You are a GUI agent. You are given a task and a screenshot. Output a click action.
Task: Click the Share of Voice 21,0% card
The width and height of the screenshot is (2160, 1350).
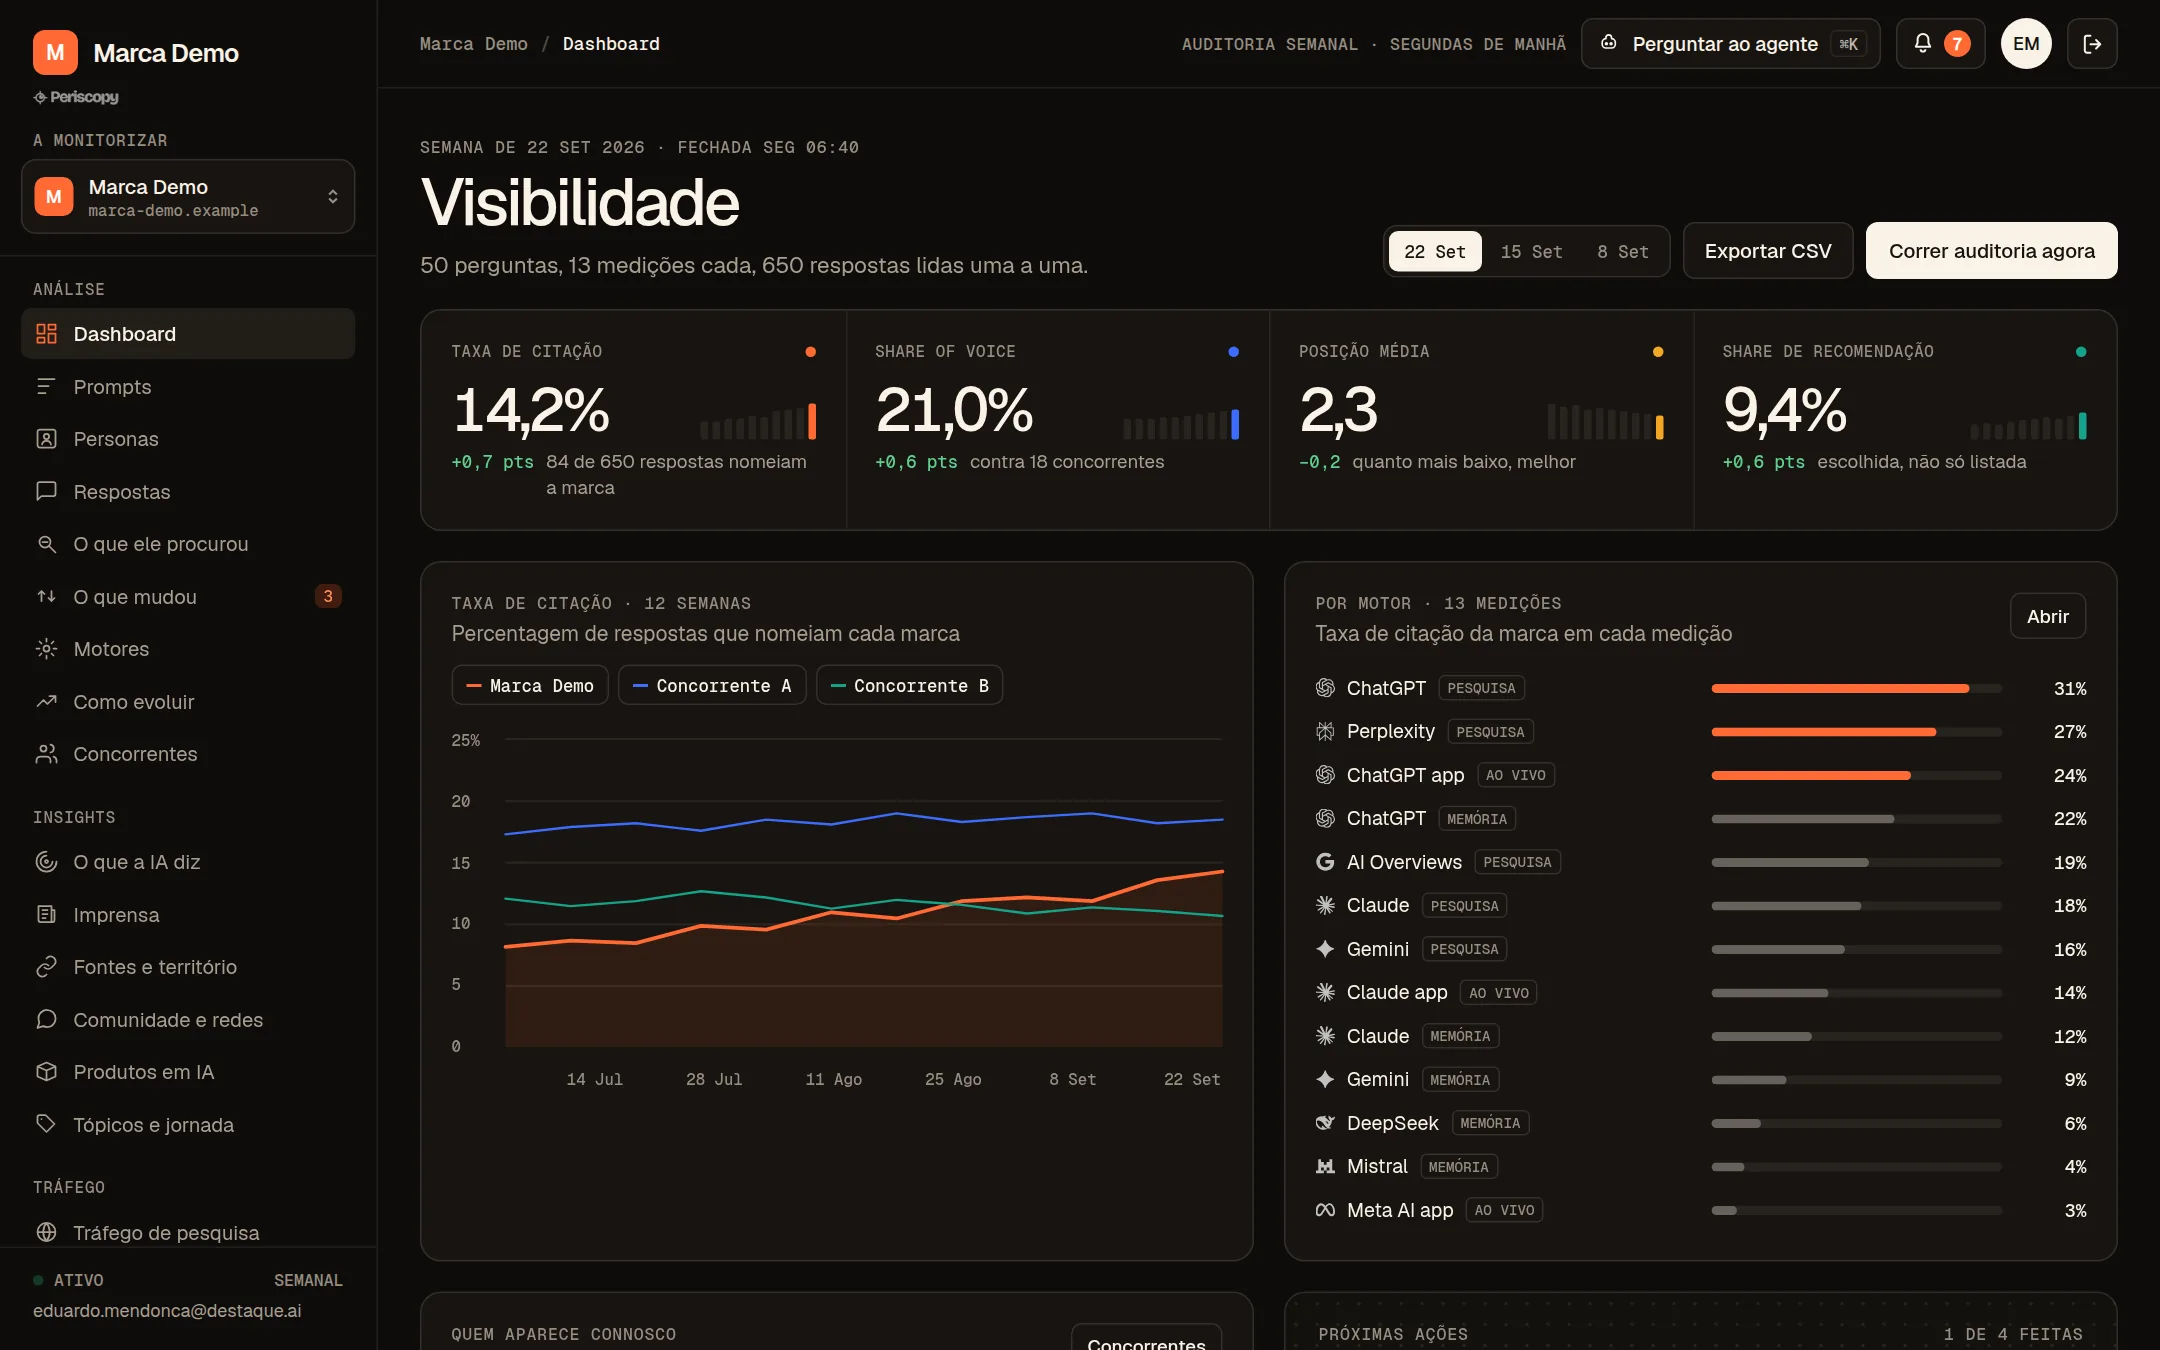click(x=1058, y=420)
